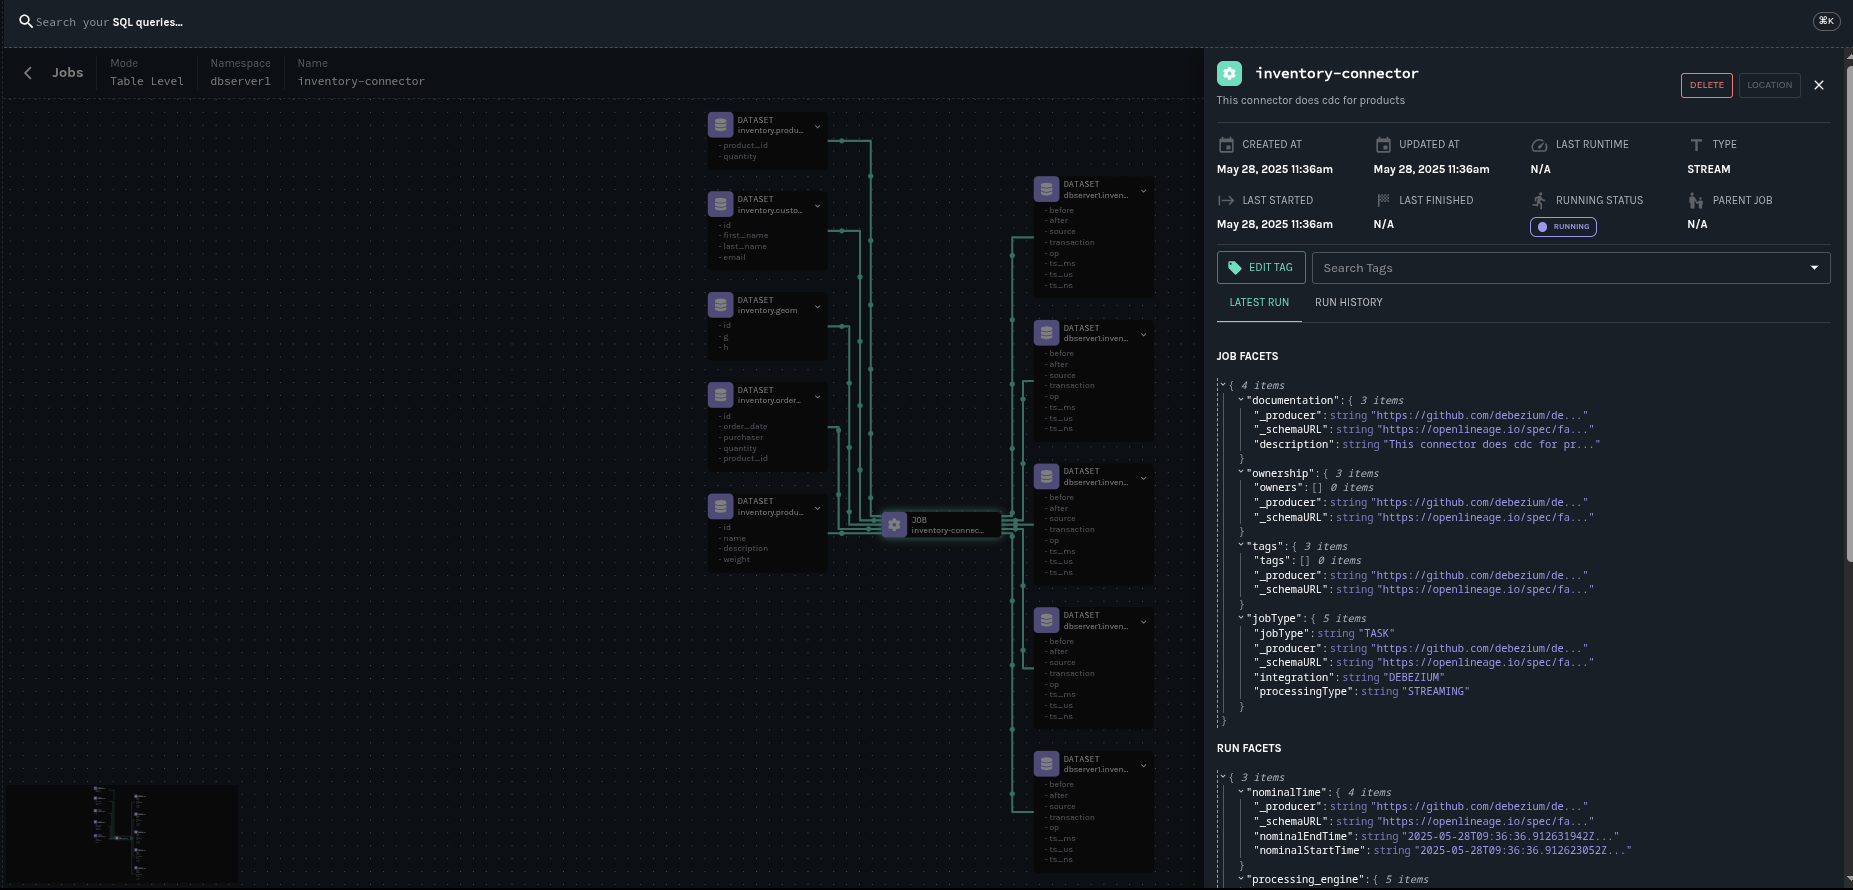
Task: Click the lineage graph minimap
Action: [x=122, y=833]
